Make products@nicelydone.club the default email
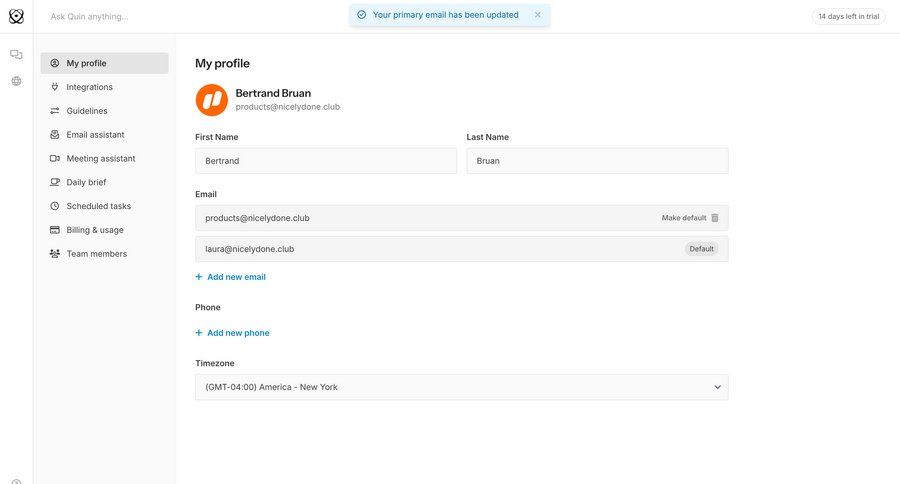Viewport: 900px width, 484px height. [683, 218]
